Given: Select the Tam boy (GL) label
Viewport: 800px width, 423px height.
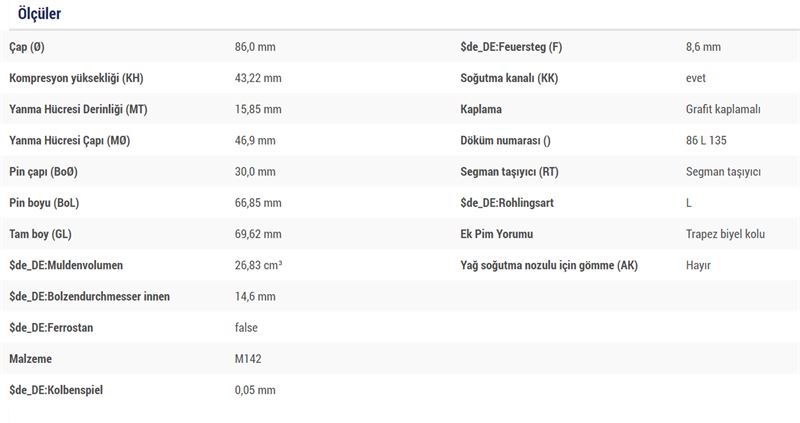Looking at the screenshot, I should tap(40, 234).
